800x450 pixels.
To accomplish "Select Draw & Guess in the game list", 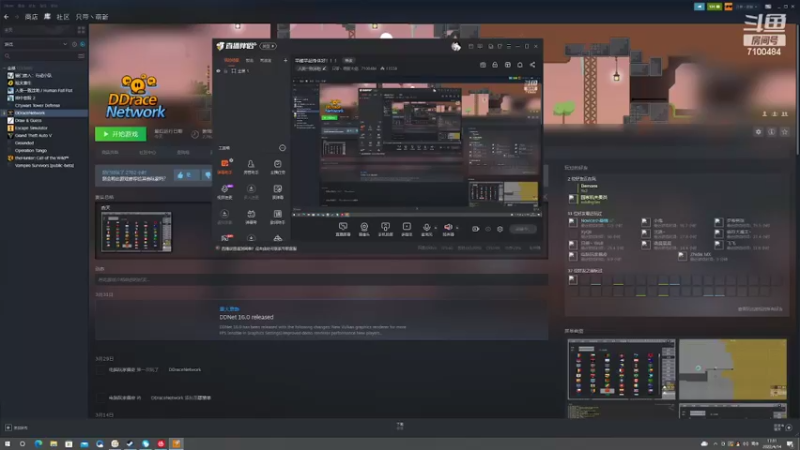I will (x=28, y=120).
